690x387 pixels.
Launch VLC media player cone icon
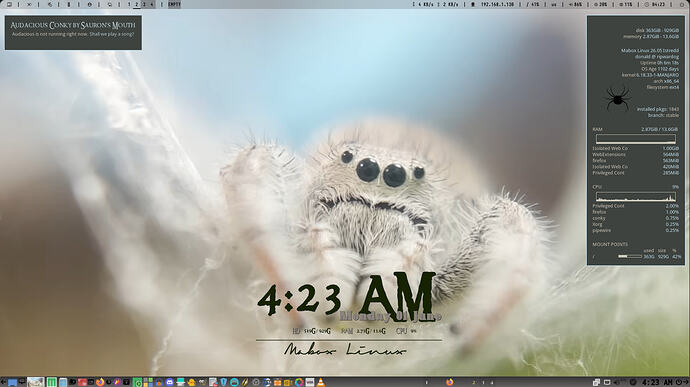[321, 382]
